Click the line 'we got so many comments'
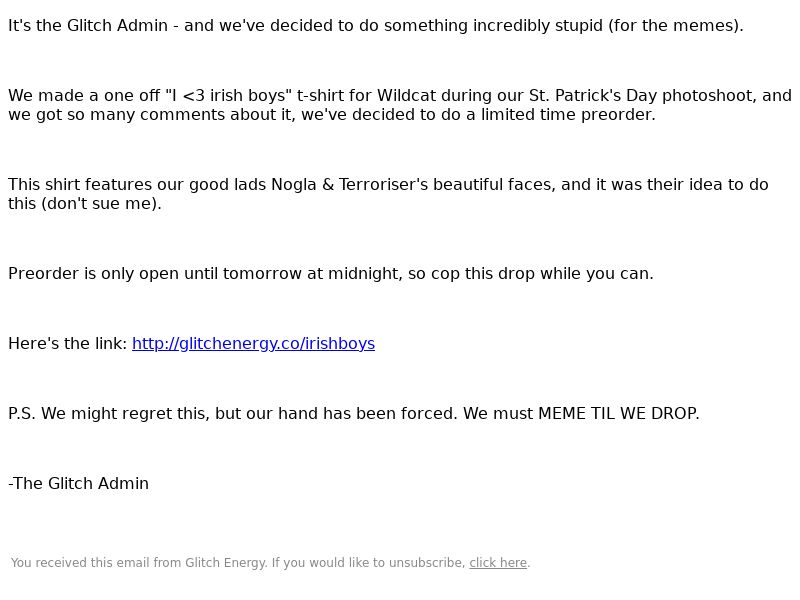 click(x=332, y=114)
